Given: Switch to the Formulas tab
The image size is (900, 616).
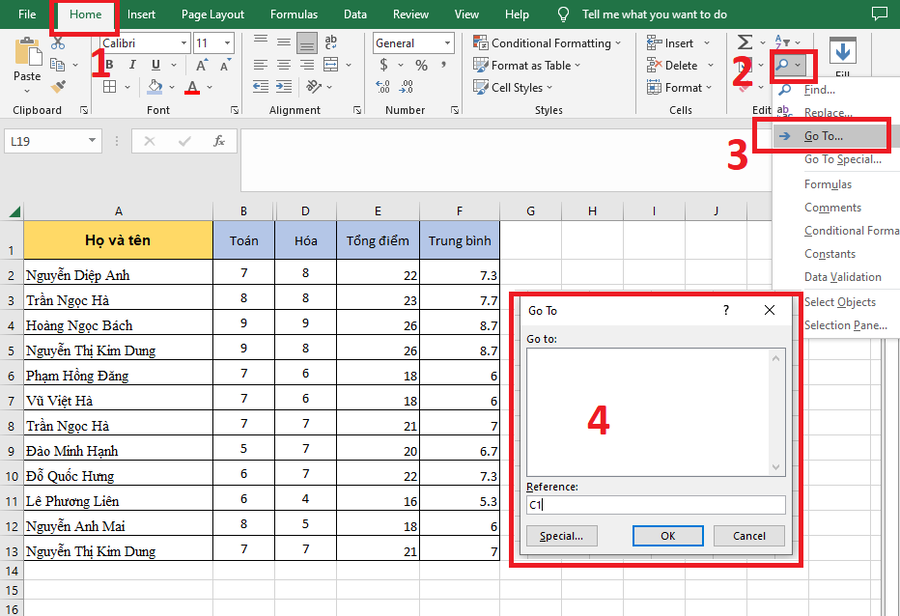Looking at the screenshot, I should coord(294,14).
